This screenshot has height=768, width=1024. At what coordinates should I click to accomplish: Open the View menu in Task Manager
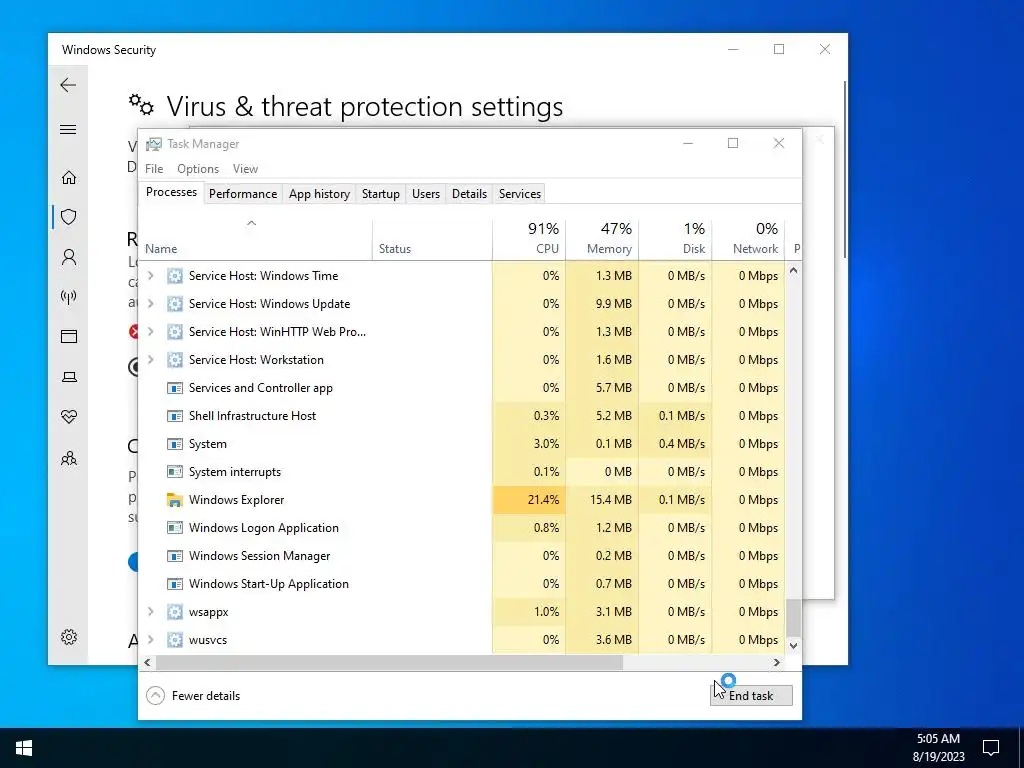point(246,168)
